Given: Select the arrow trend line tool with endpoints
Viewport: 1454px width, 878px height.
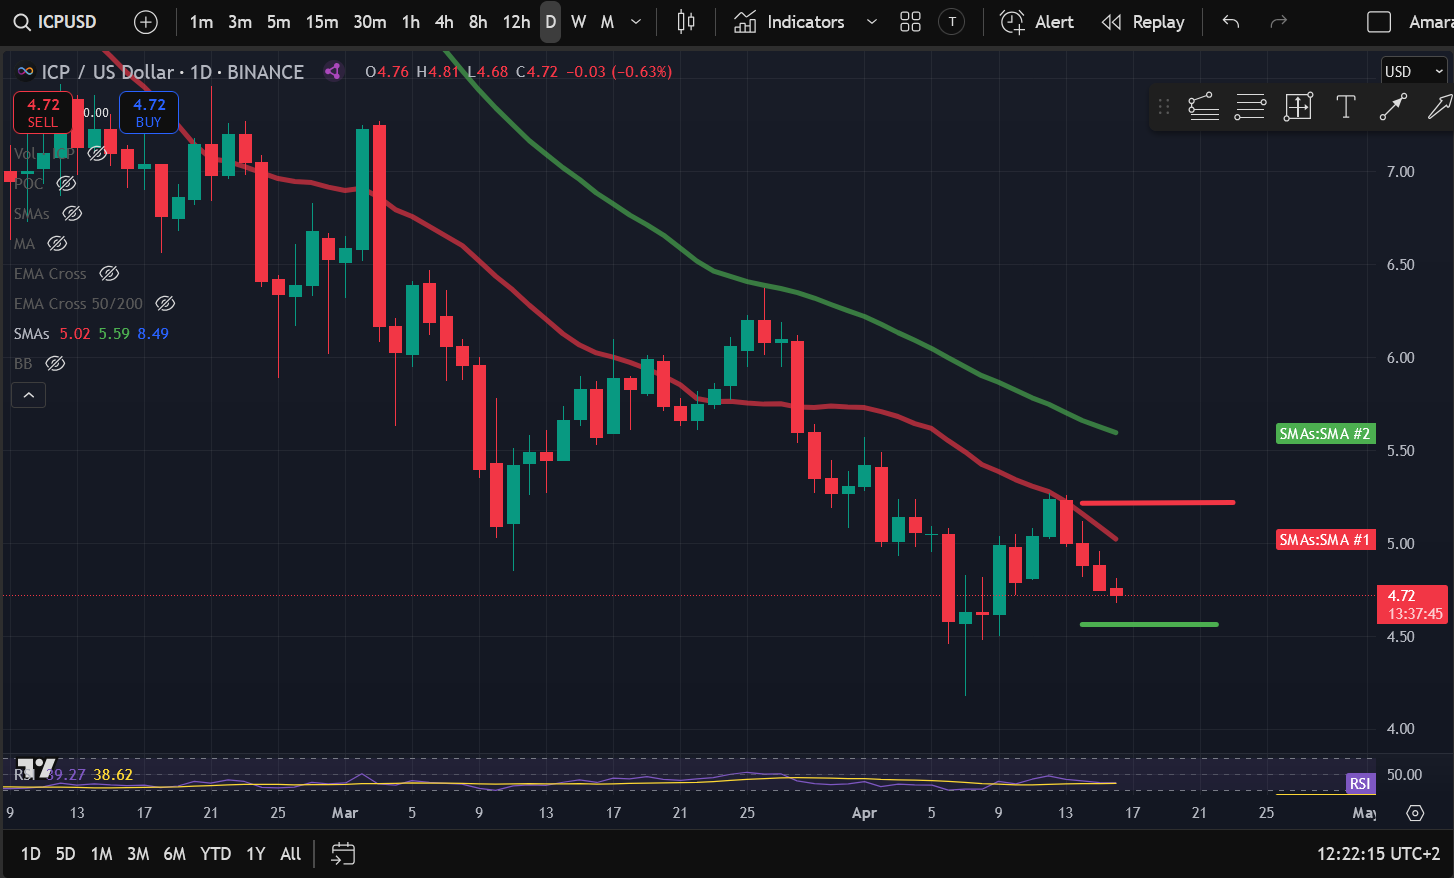Looking at the screenshot, I should 1393,106.
